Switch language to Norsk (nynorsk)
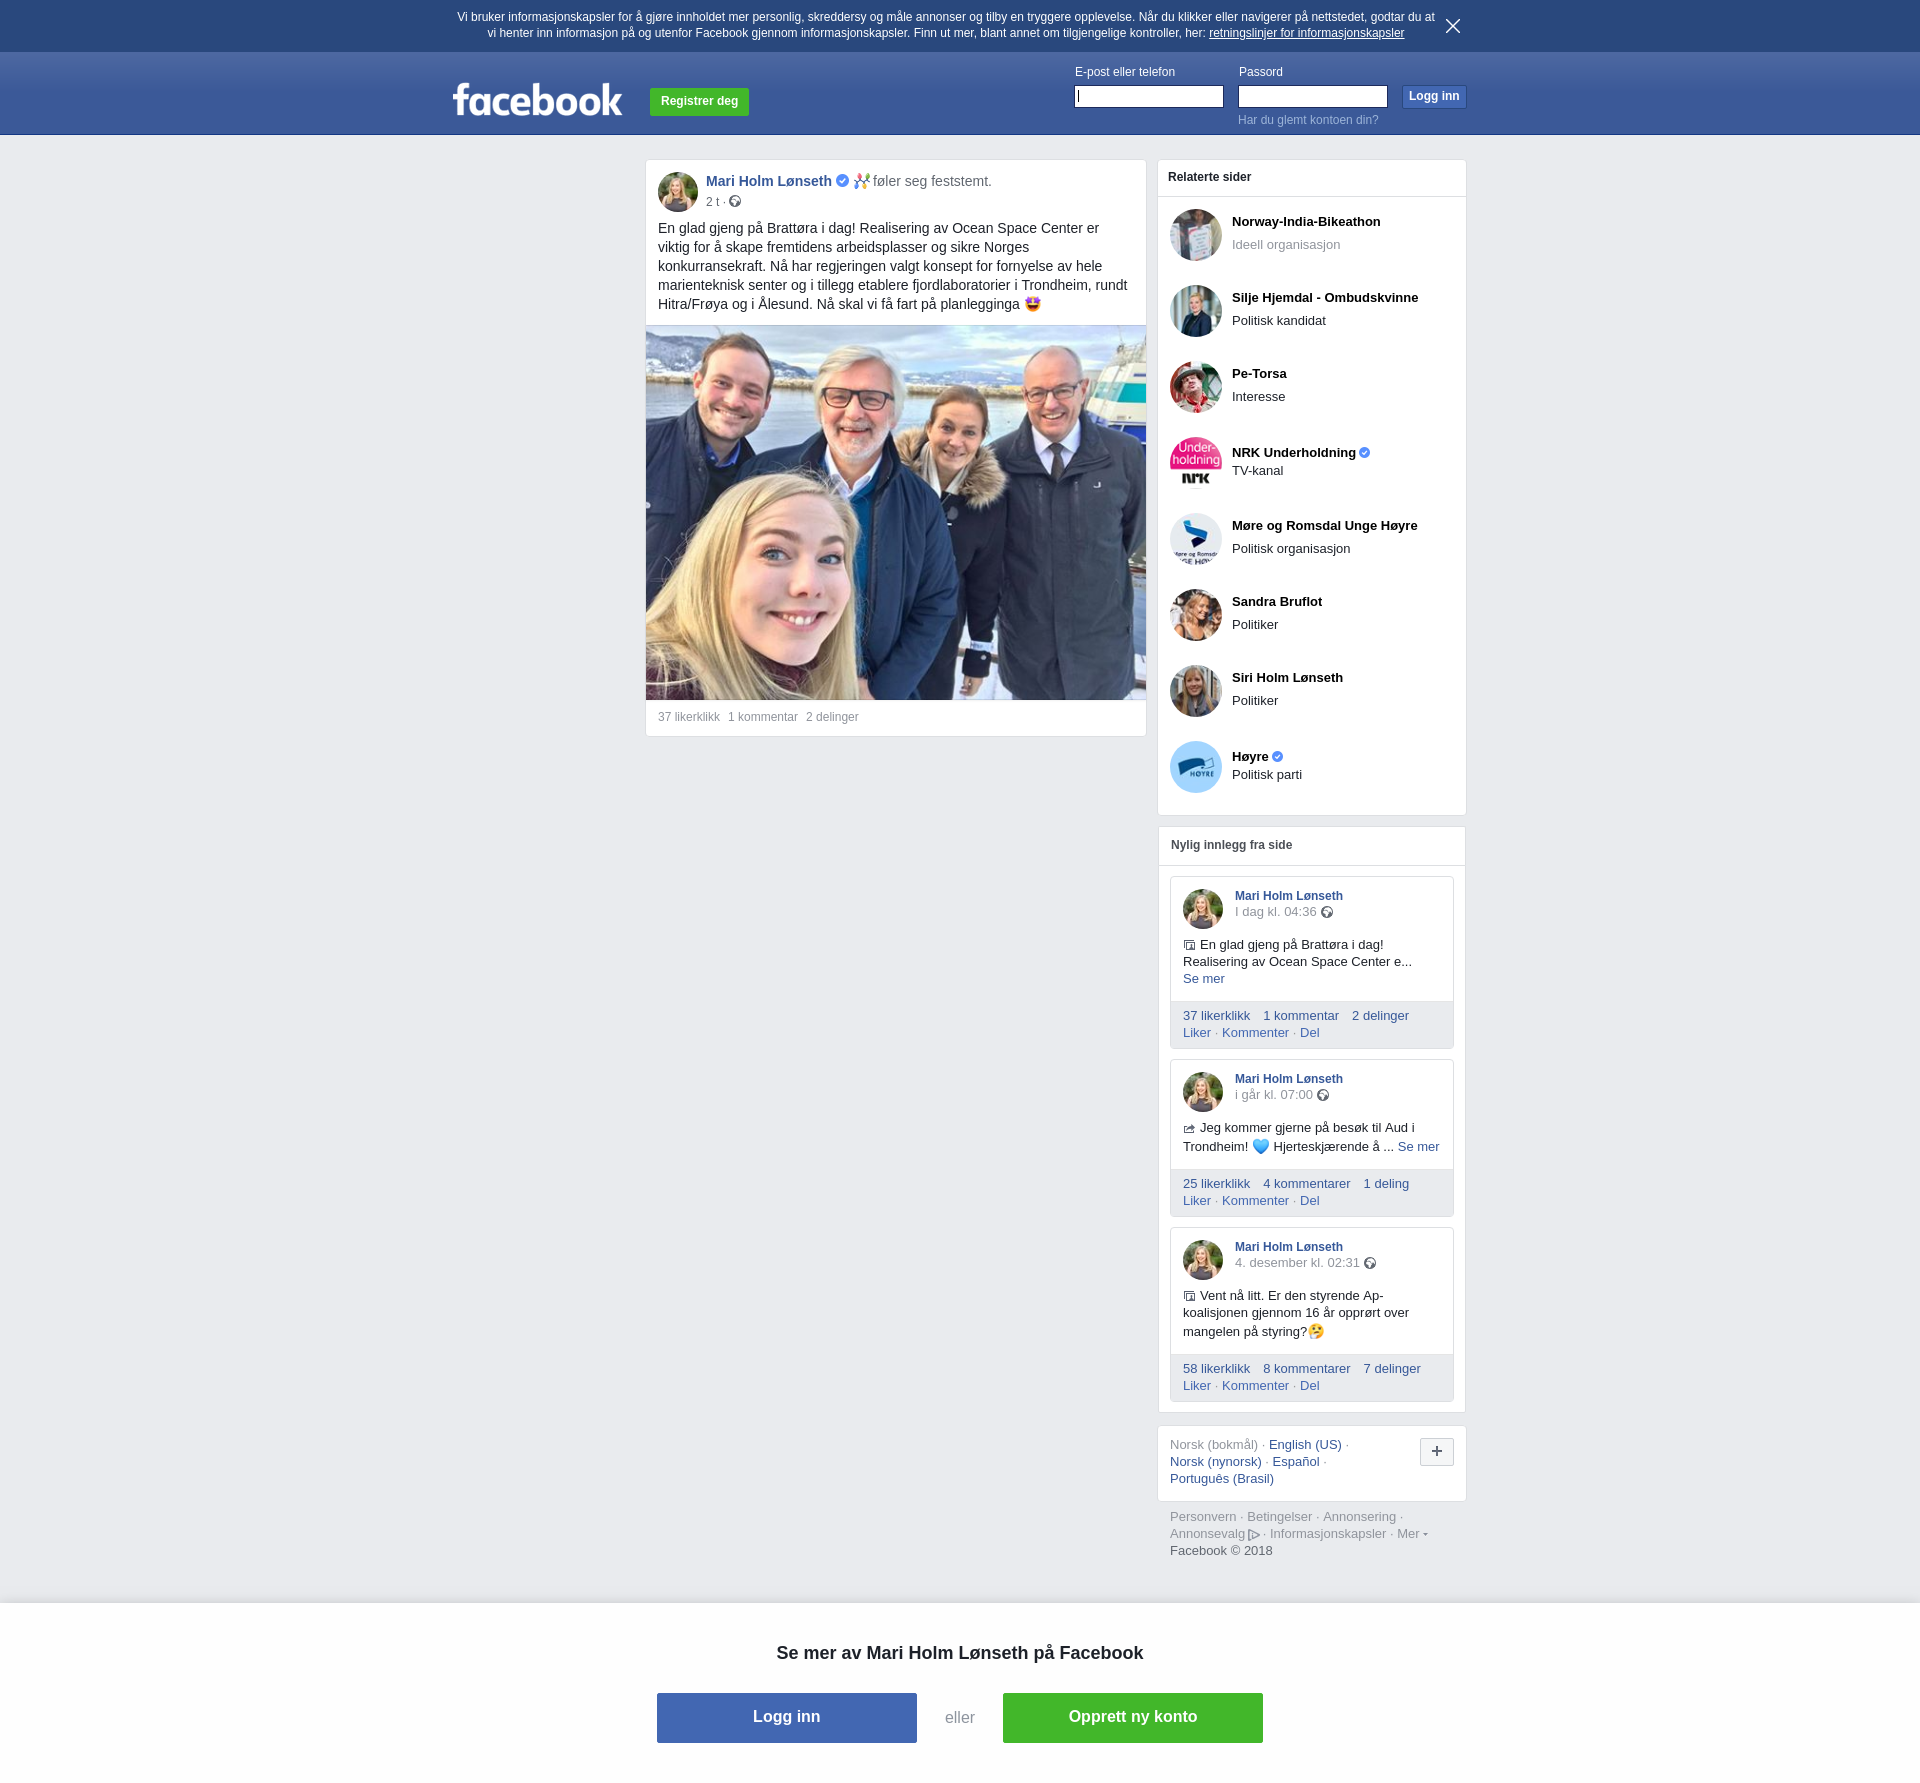The width and height of the screenshot is (1920, 1783). click(x=1216, y=1462)
